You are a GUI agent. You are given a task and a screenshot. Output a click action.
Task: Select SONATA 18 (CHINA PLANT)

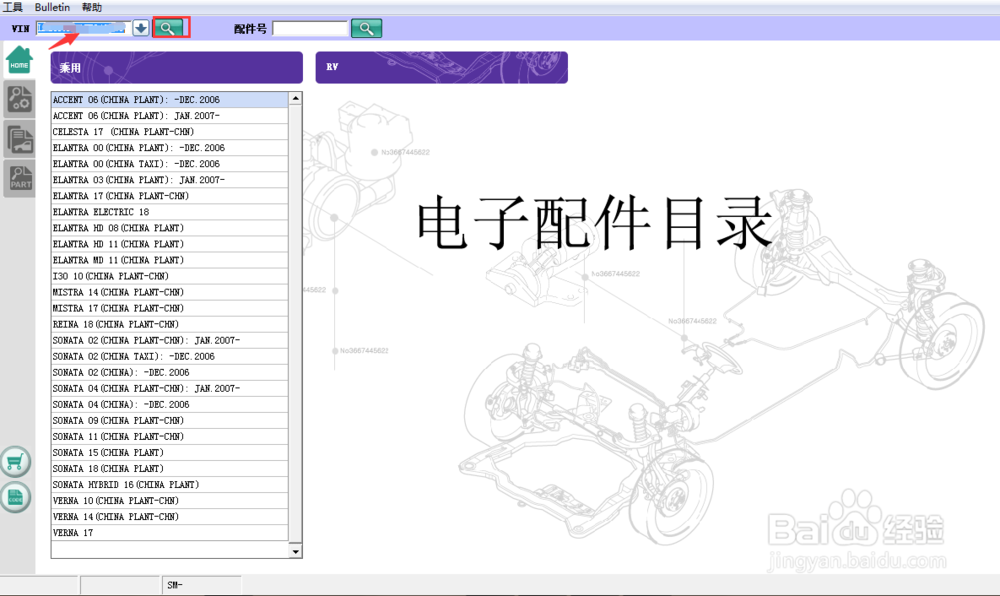pos(170,469)
